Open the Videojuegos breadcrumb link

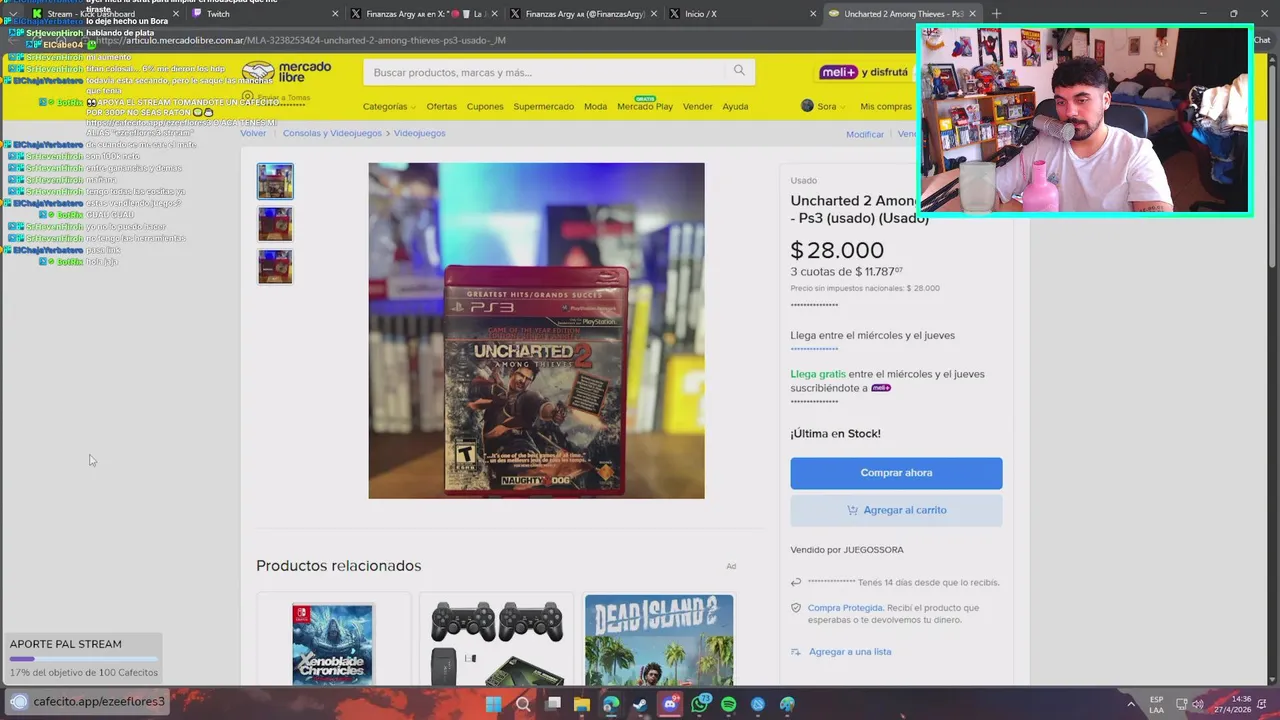[x=419, y=133]
